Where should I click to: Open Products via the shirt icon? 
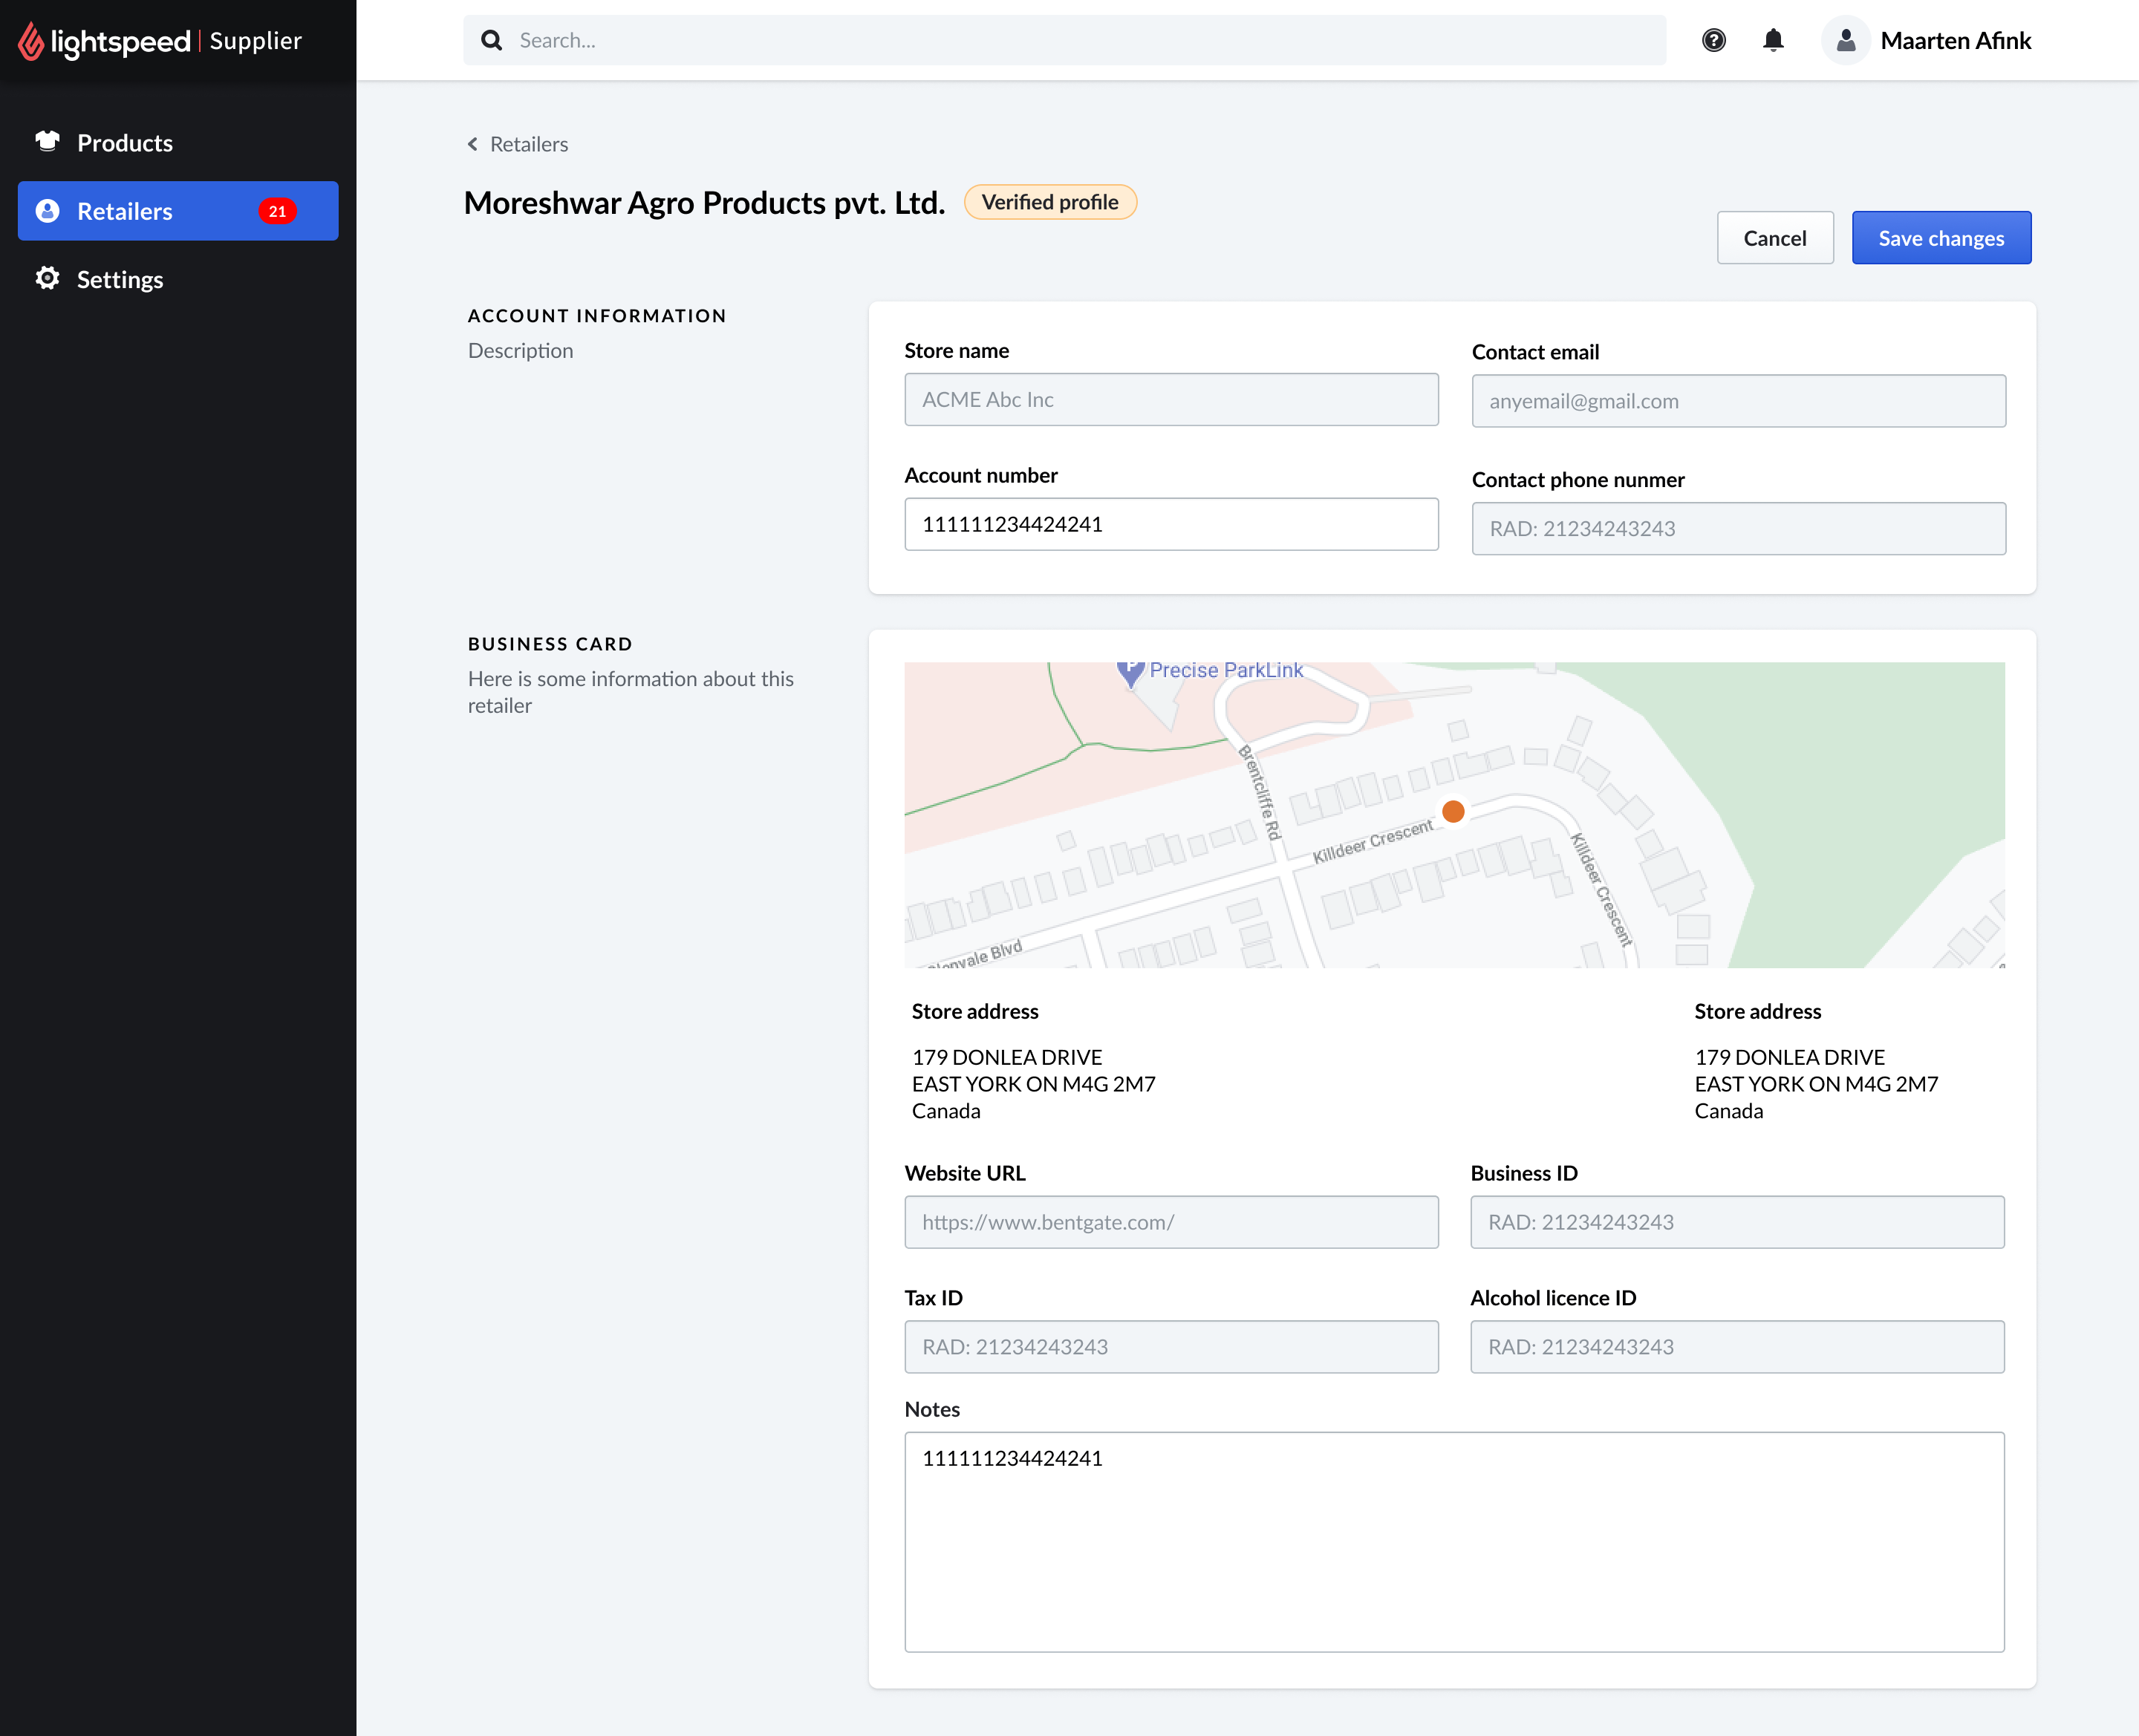[x=47, y=141]
